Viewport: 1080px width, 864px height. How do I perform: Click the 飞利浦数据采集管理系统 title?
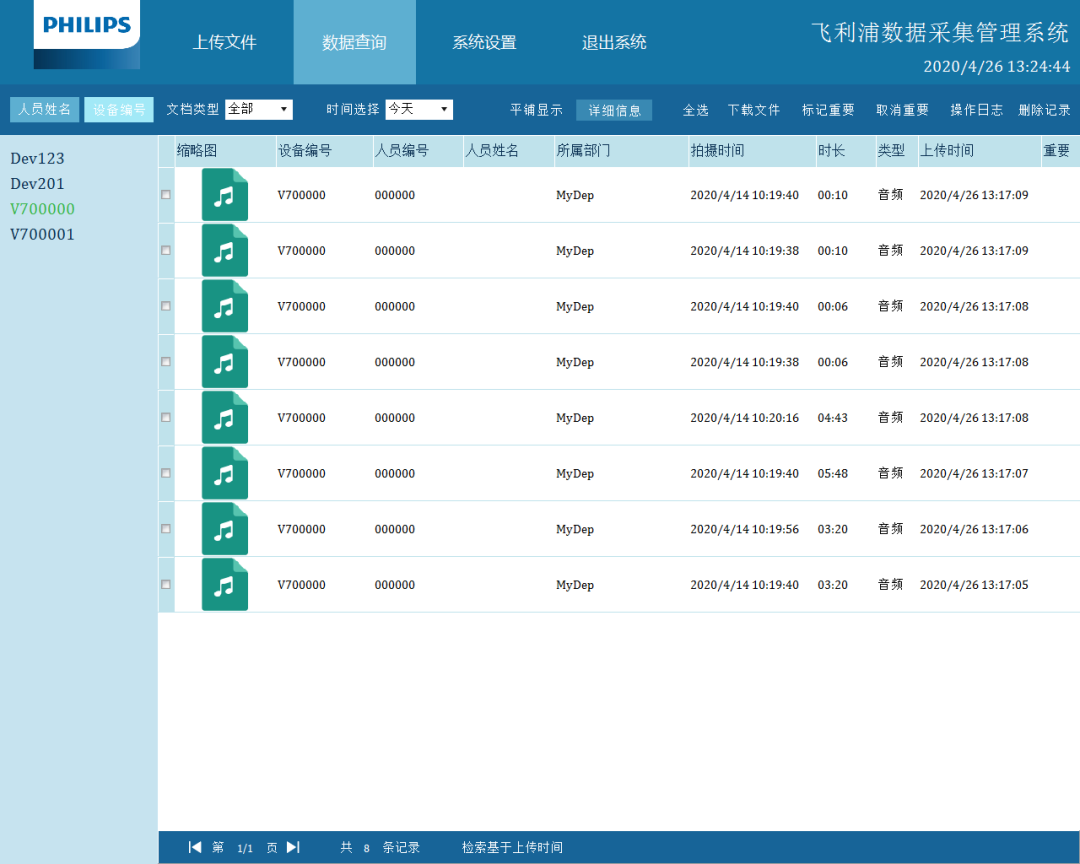[940, 32]
